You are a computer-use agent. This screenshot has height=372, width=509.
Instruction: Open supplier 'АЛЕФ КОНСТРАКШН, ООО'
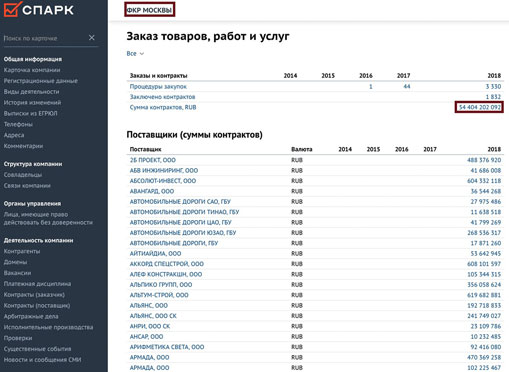pos(166,274)
